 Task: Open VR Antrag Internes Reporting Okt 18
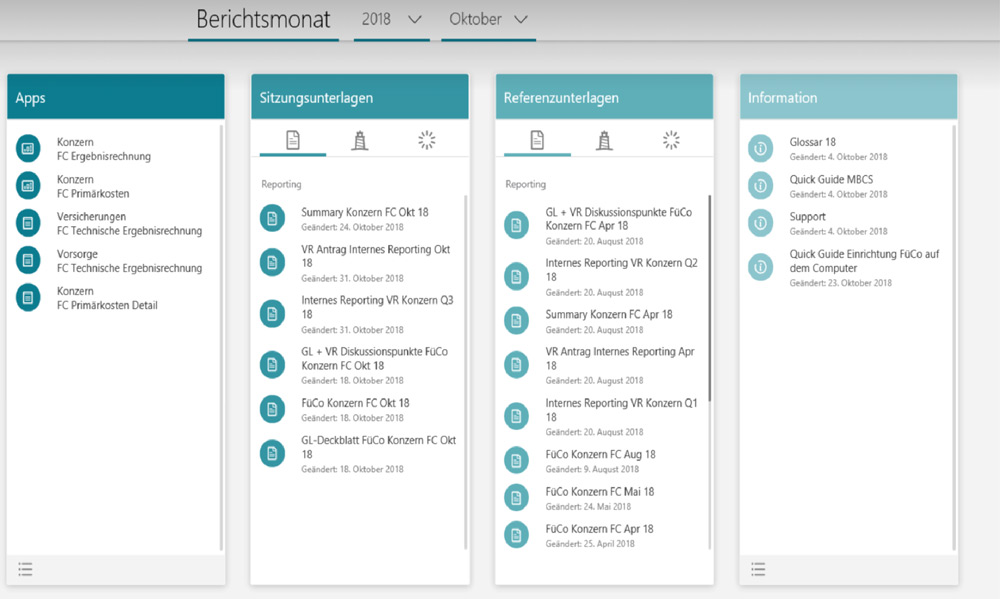click(x=375, y=256)
